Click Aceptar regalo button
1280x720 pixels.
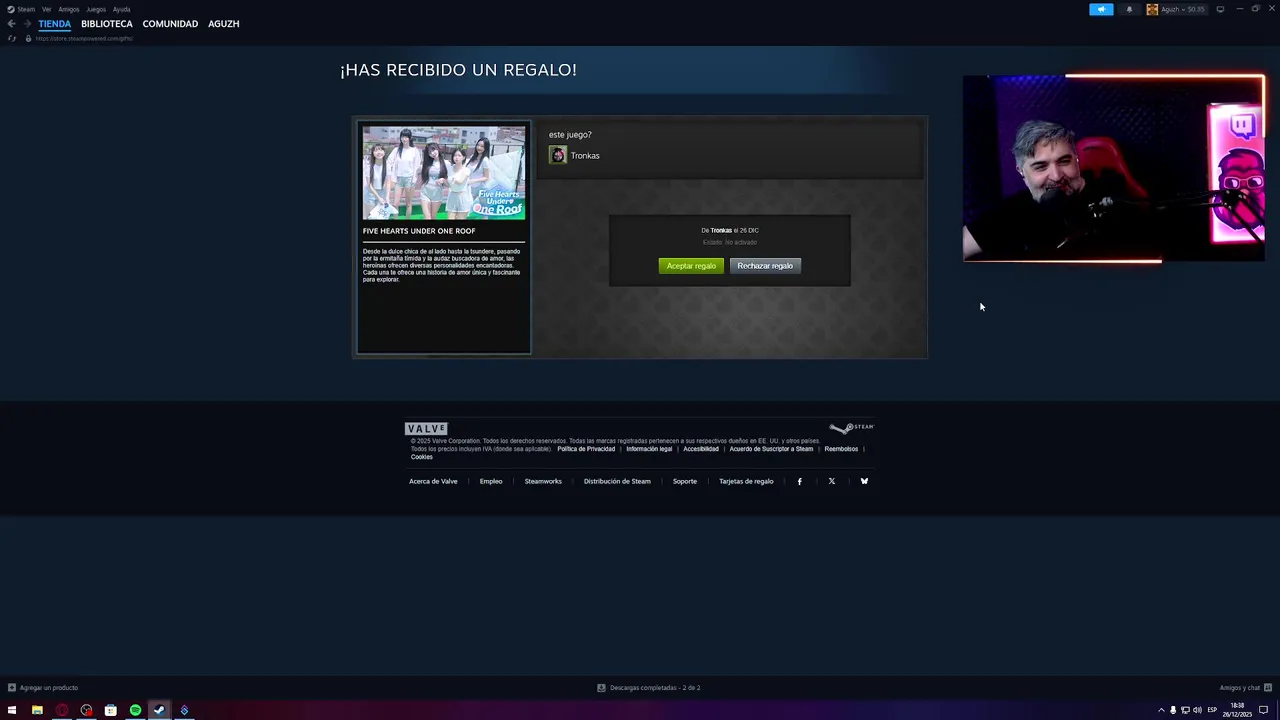pos(691,266)
